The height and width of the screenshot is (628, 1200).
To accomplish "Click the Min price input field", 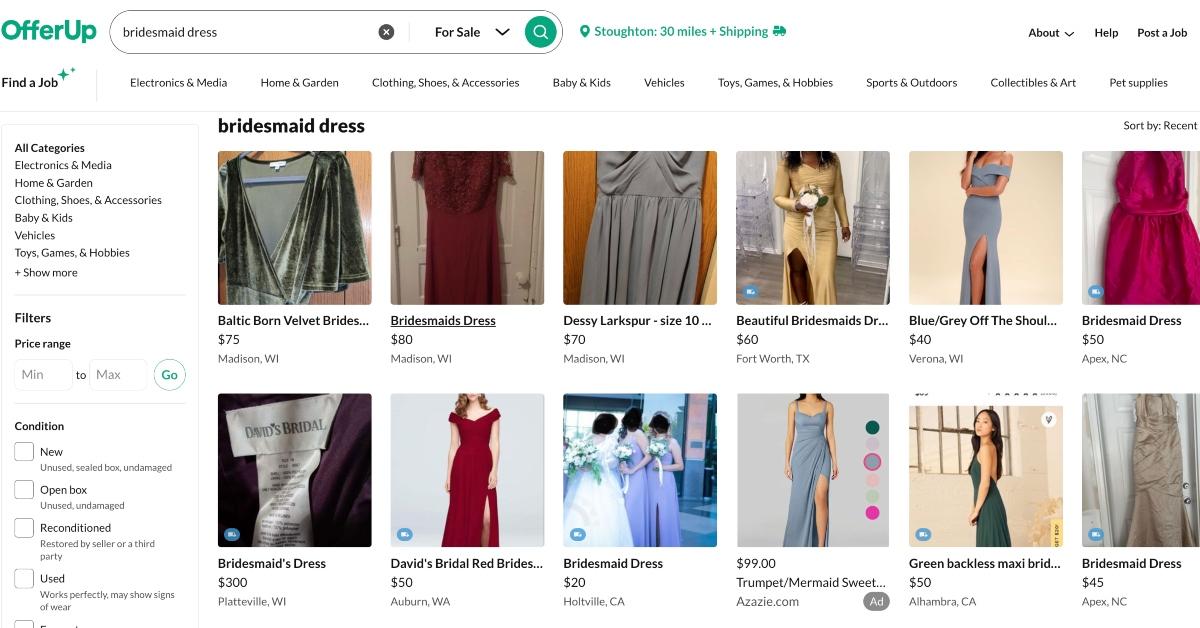I will pyautogui.click(x=42, y=374).
